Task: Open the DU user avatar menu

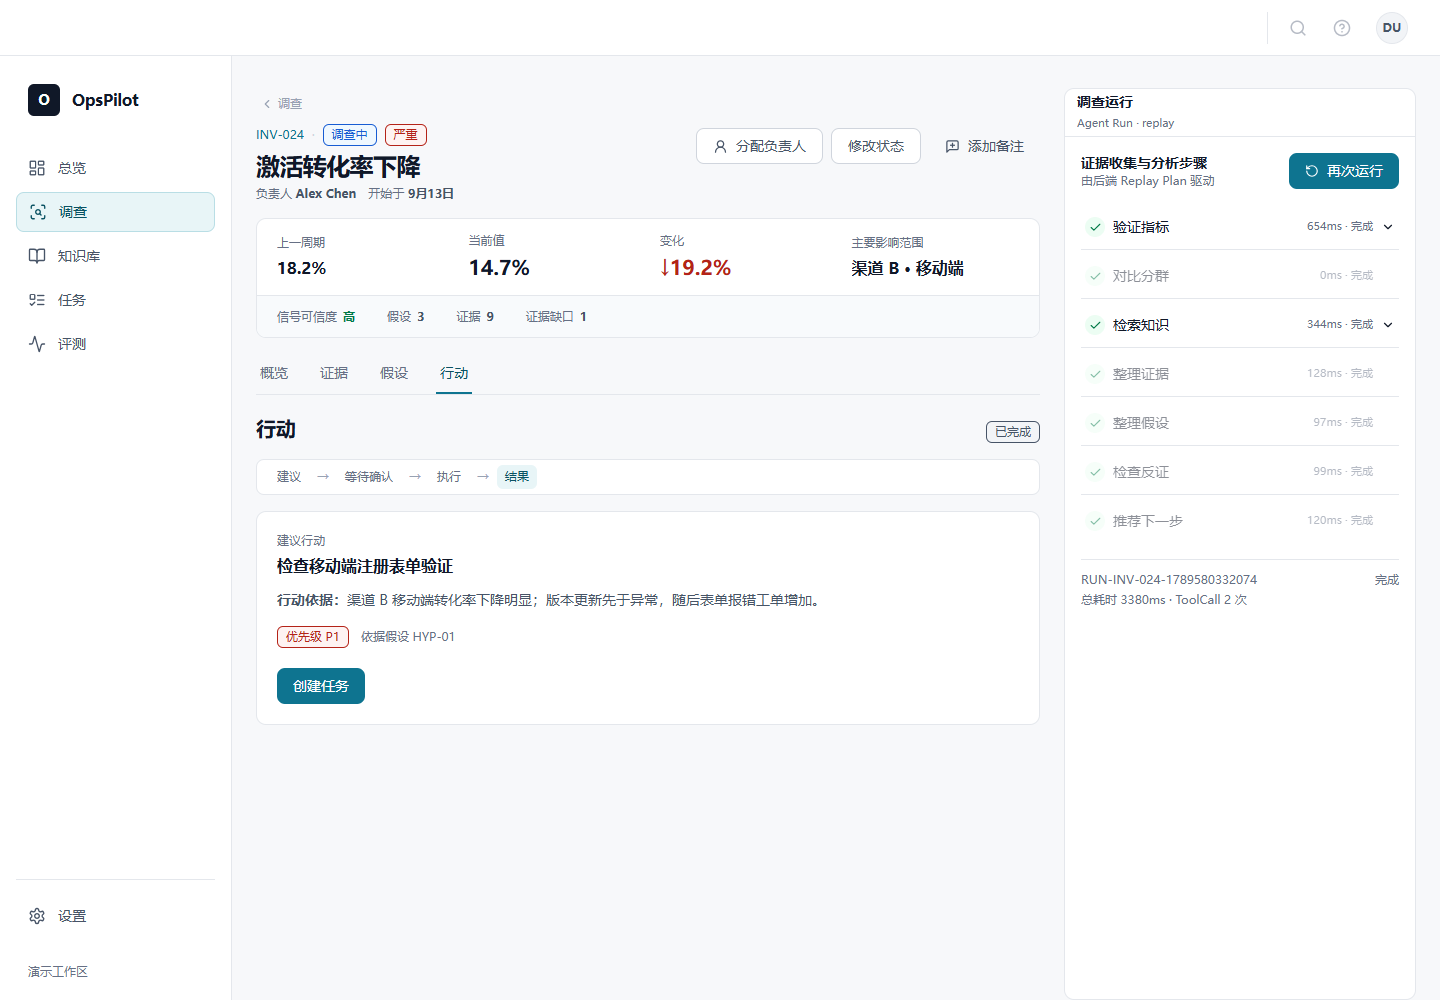Action: [x=1392, y=28]
